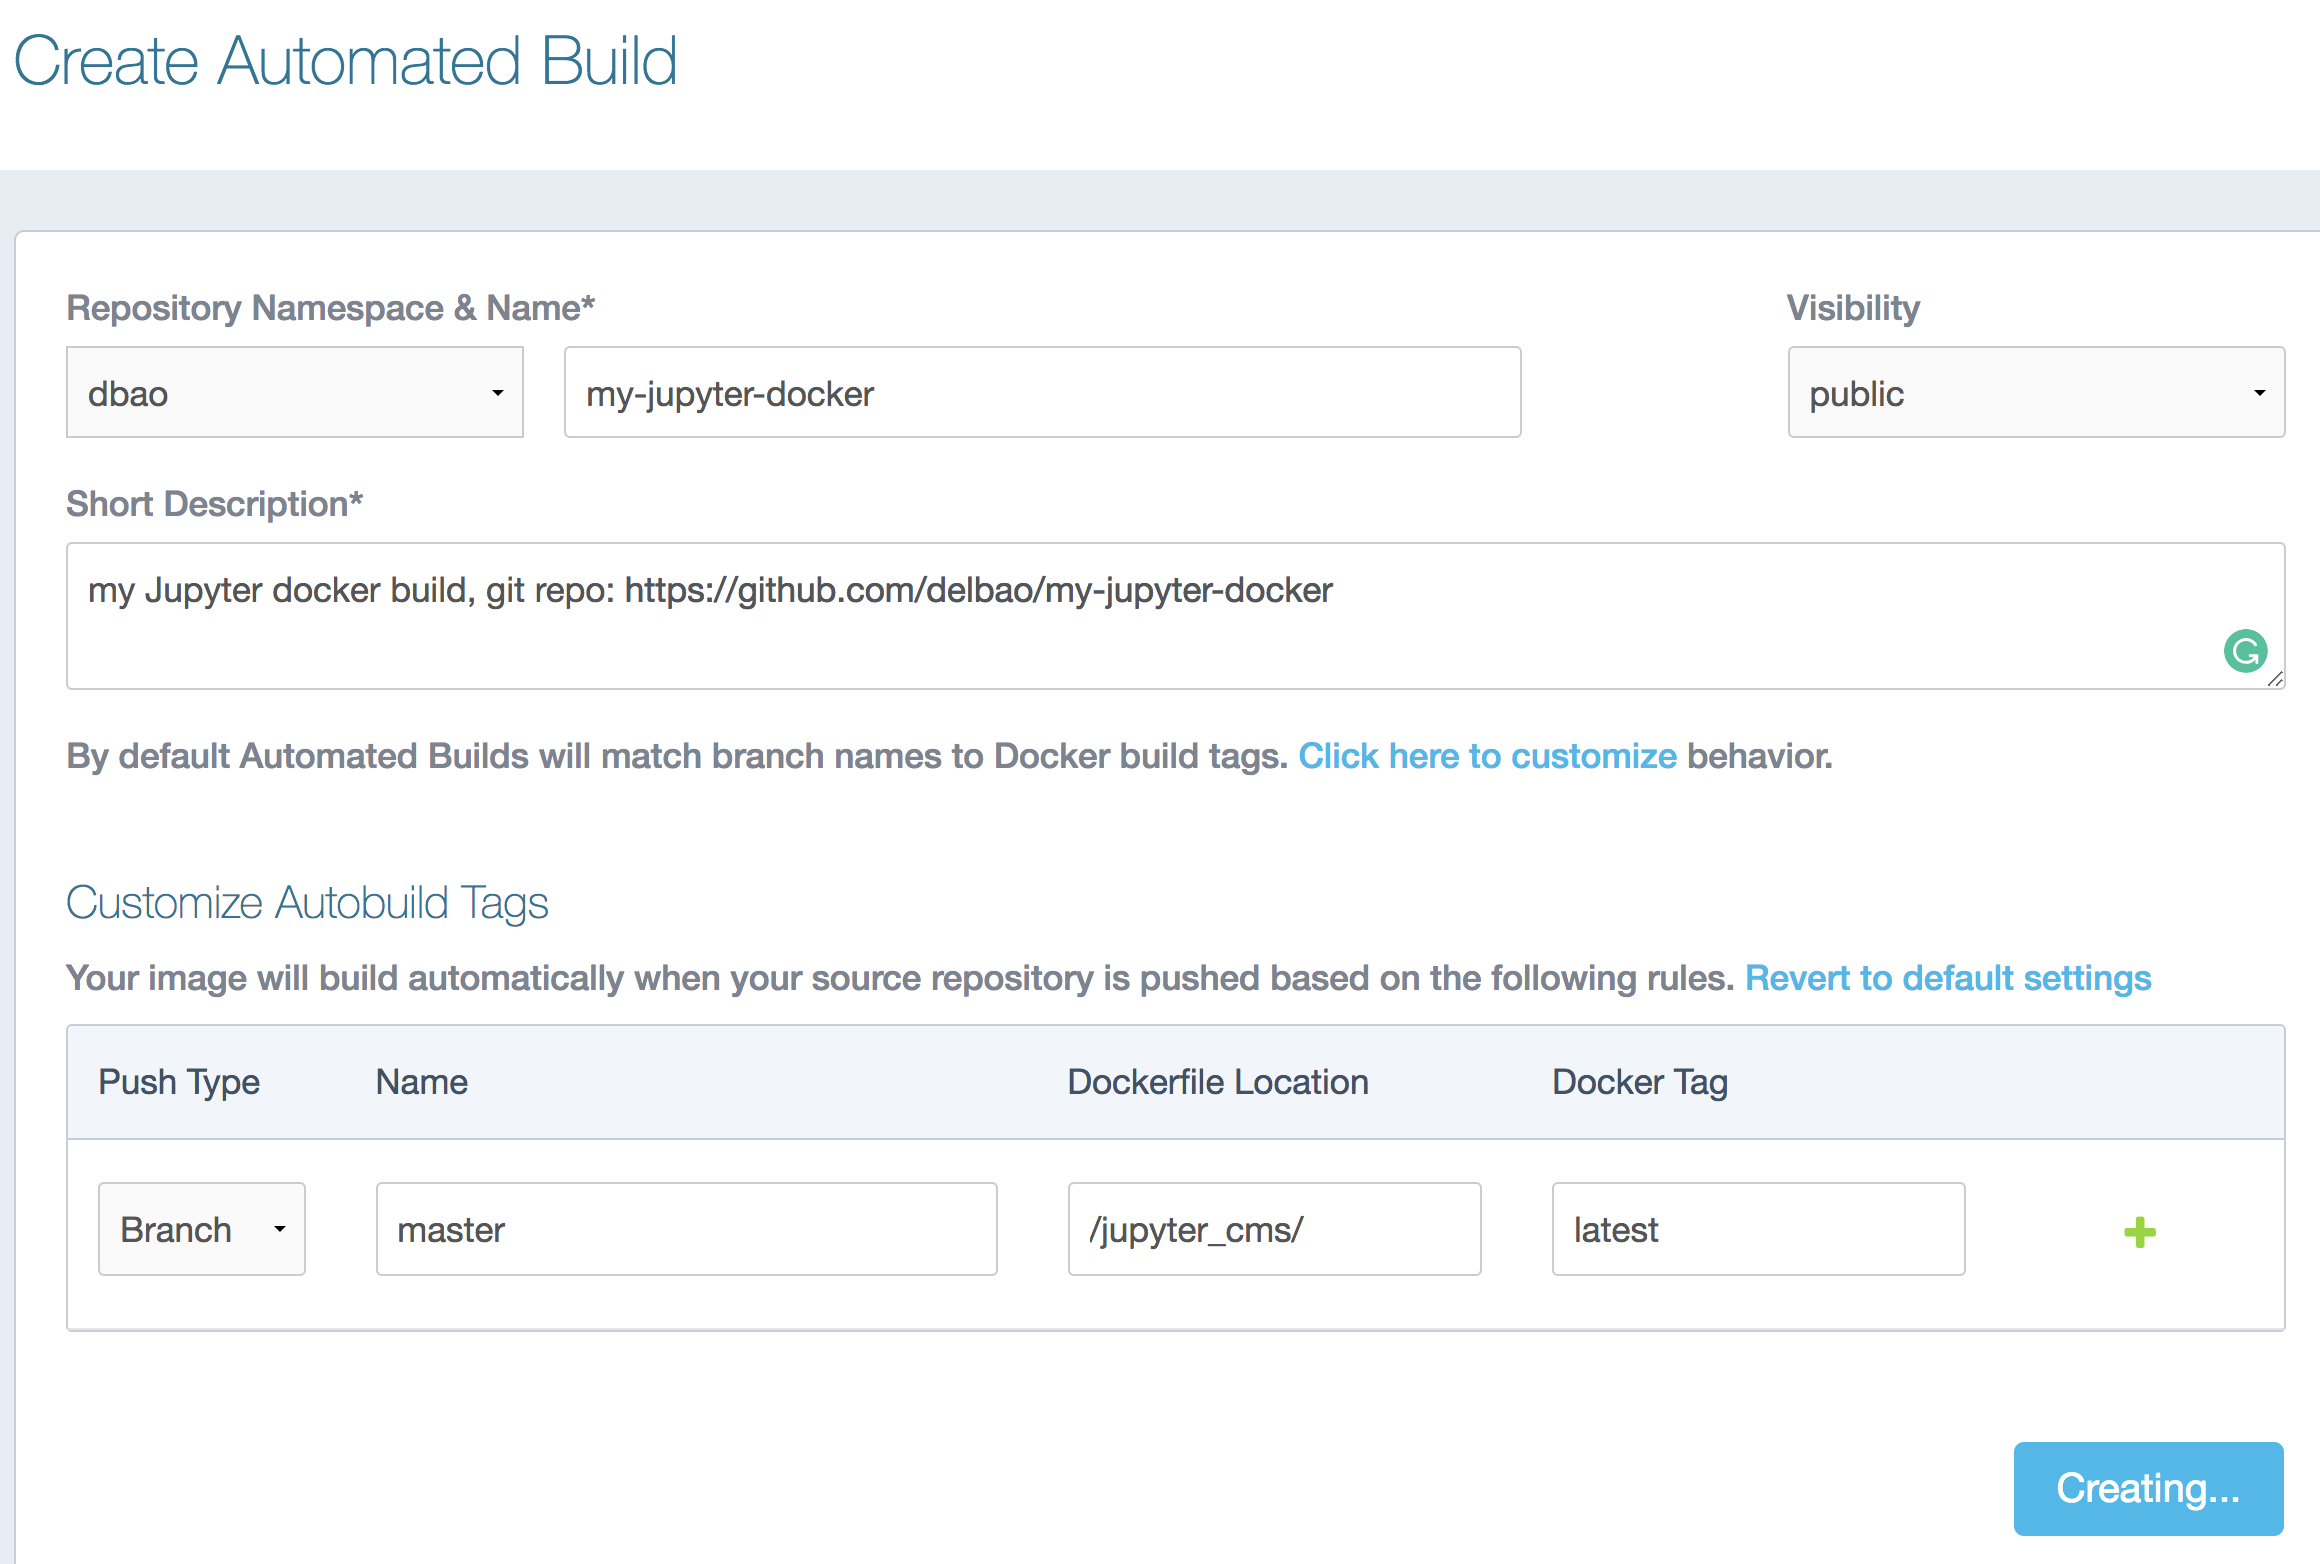Click the Docker Tag column header
The image size is (2320, 1564).
[x=1639, y=1082]
